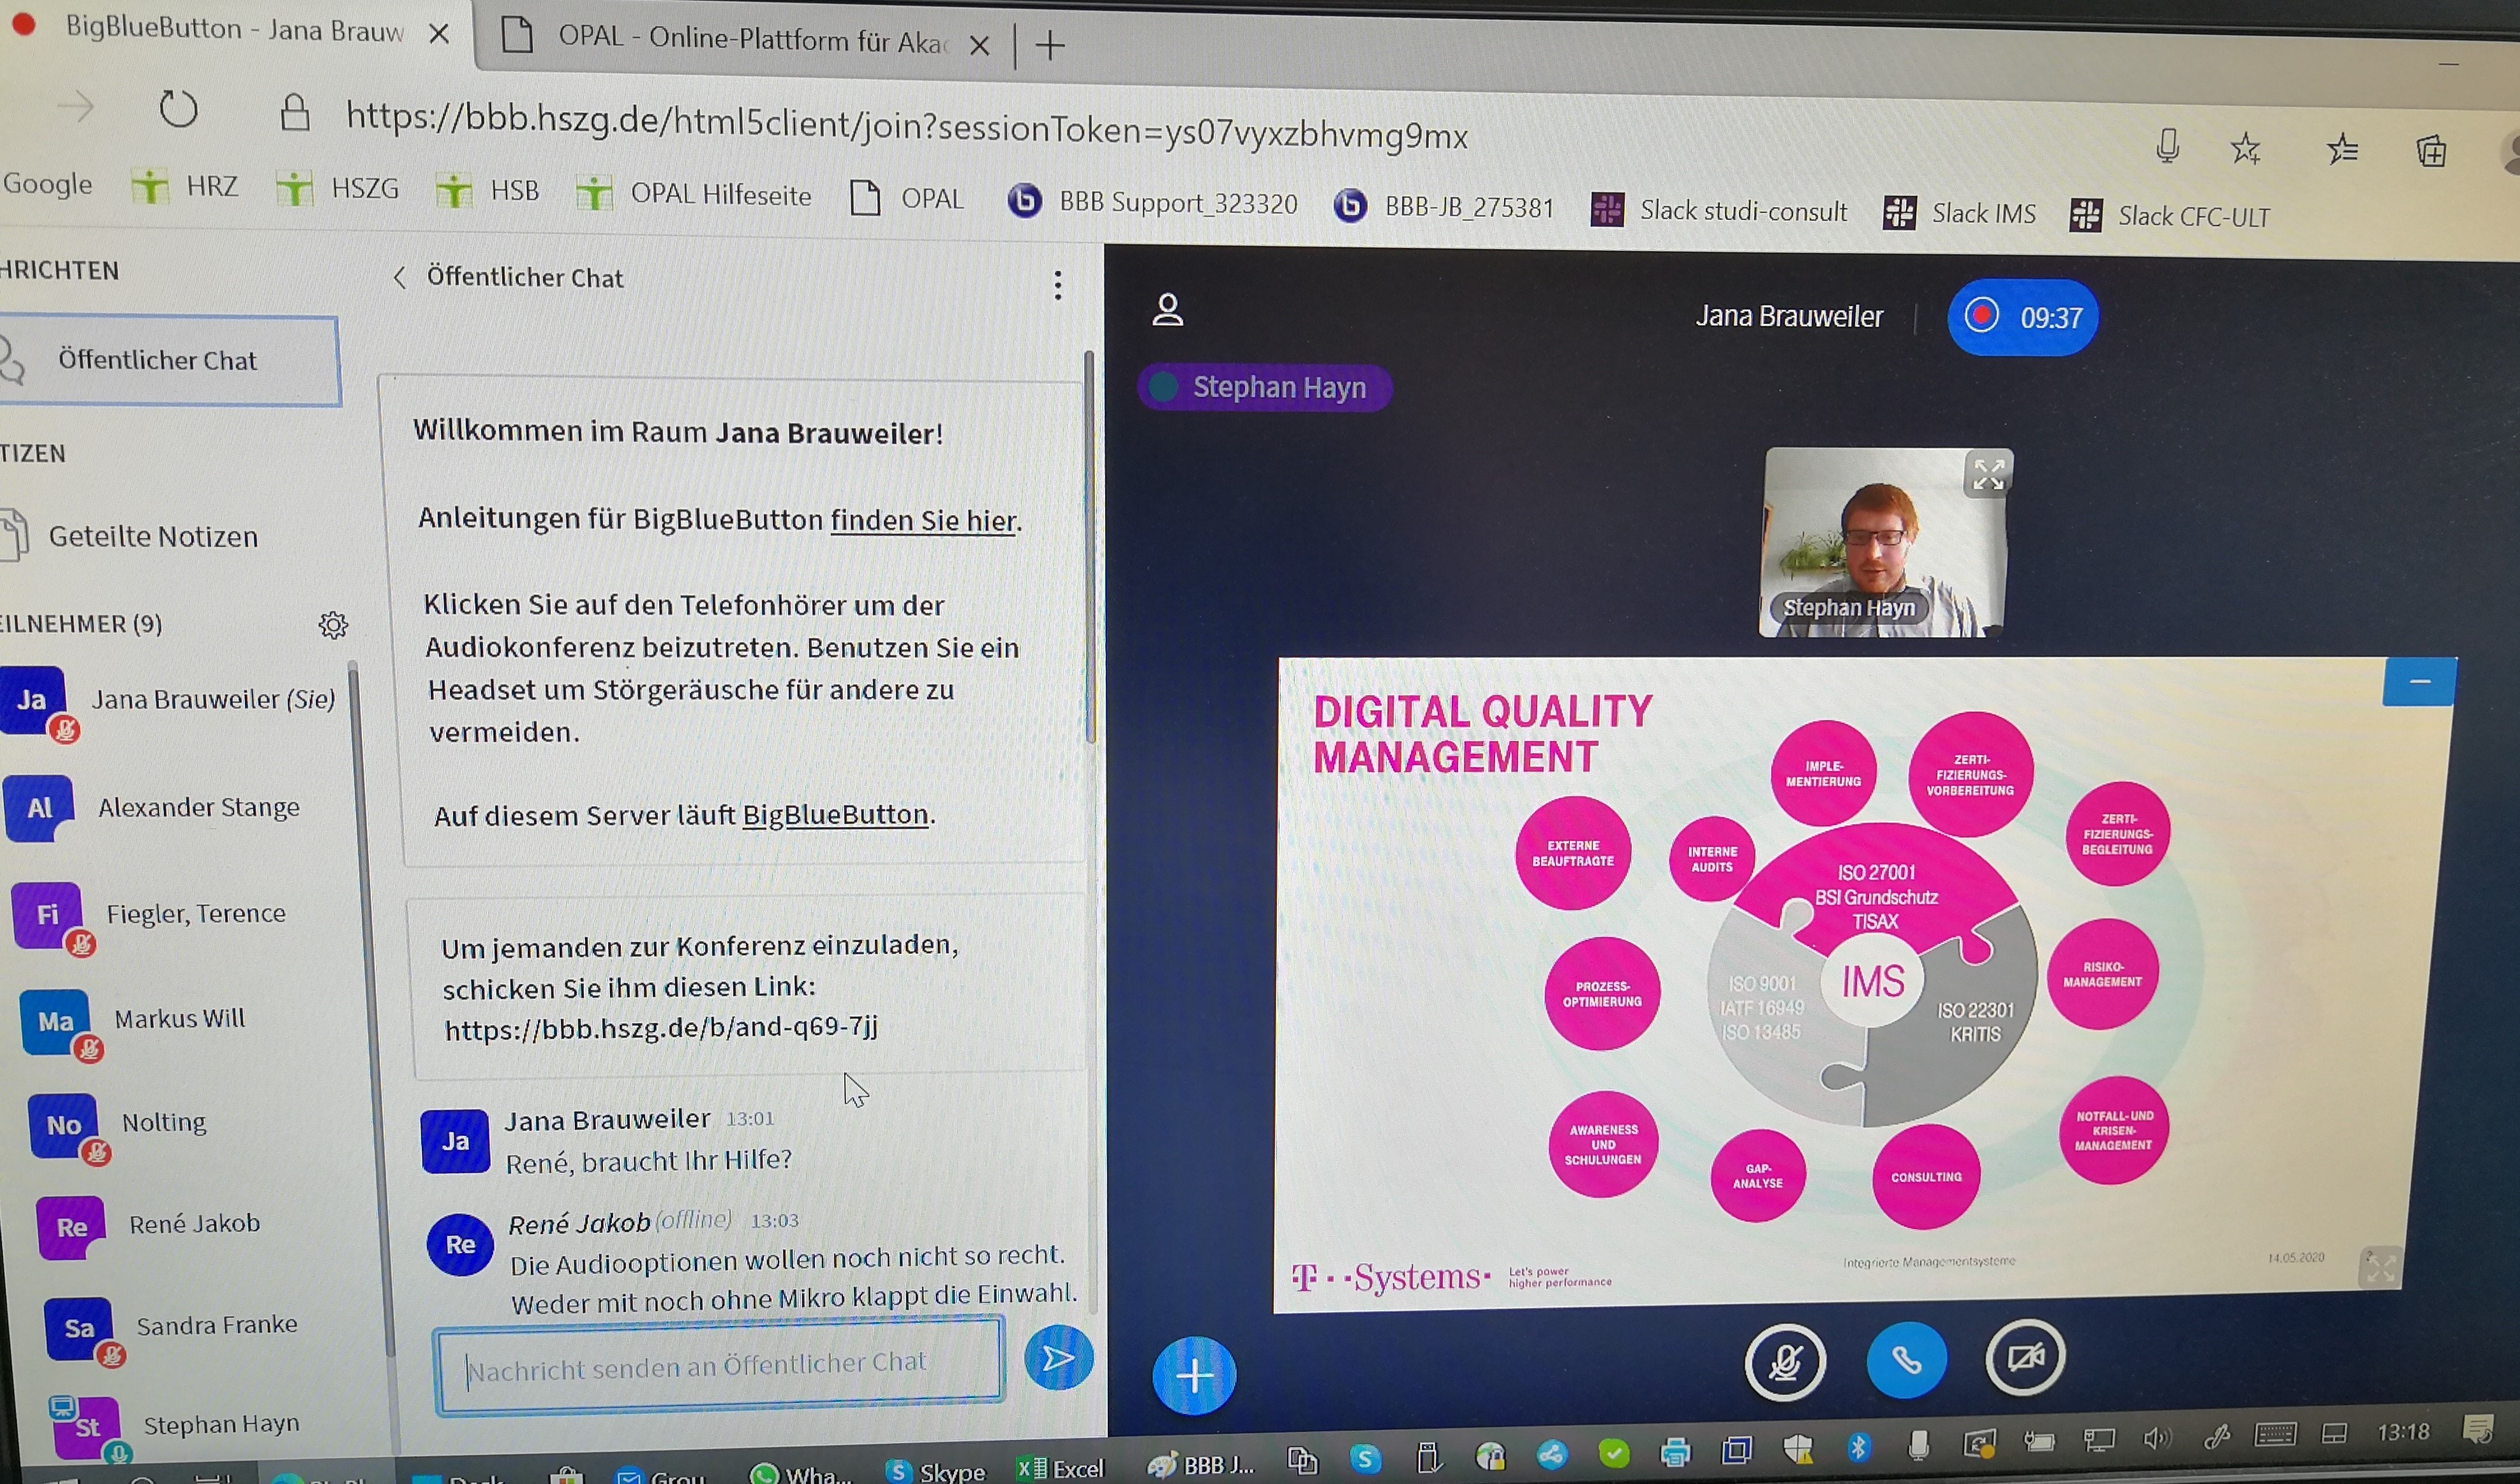Screen dimensions: 2520x1484
Task: Toggle webcam sharing button
Action: tap(2025, 1357)
